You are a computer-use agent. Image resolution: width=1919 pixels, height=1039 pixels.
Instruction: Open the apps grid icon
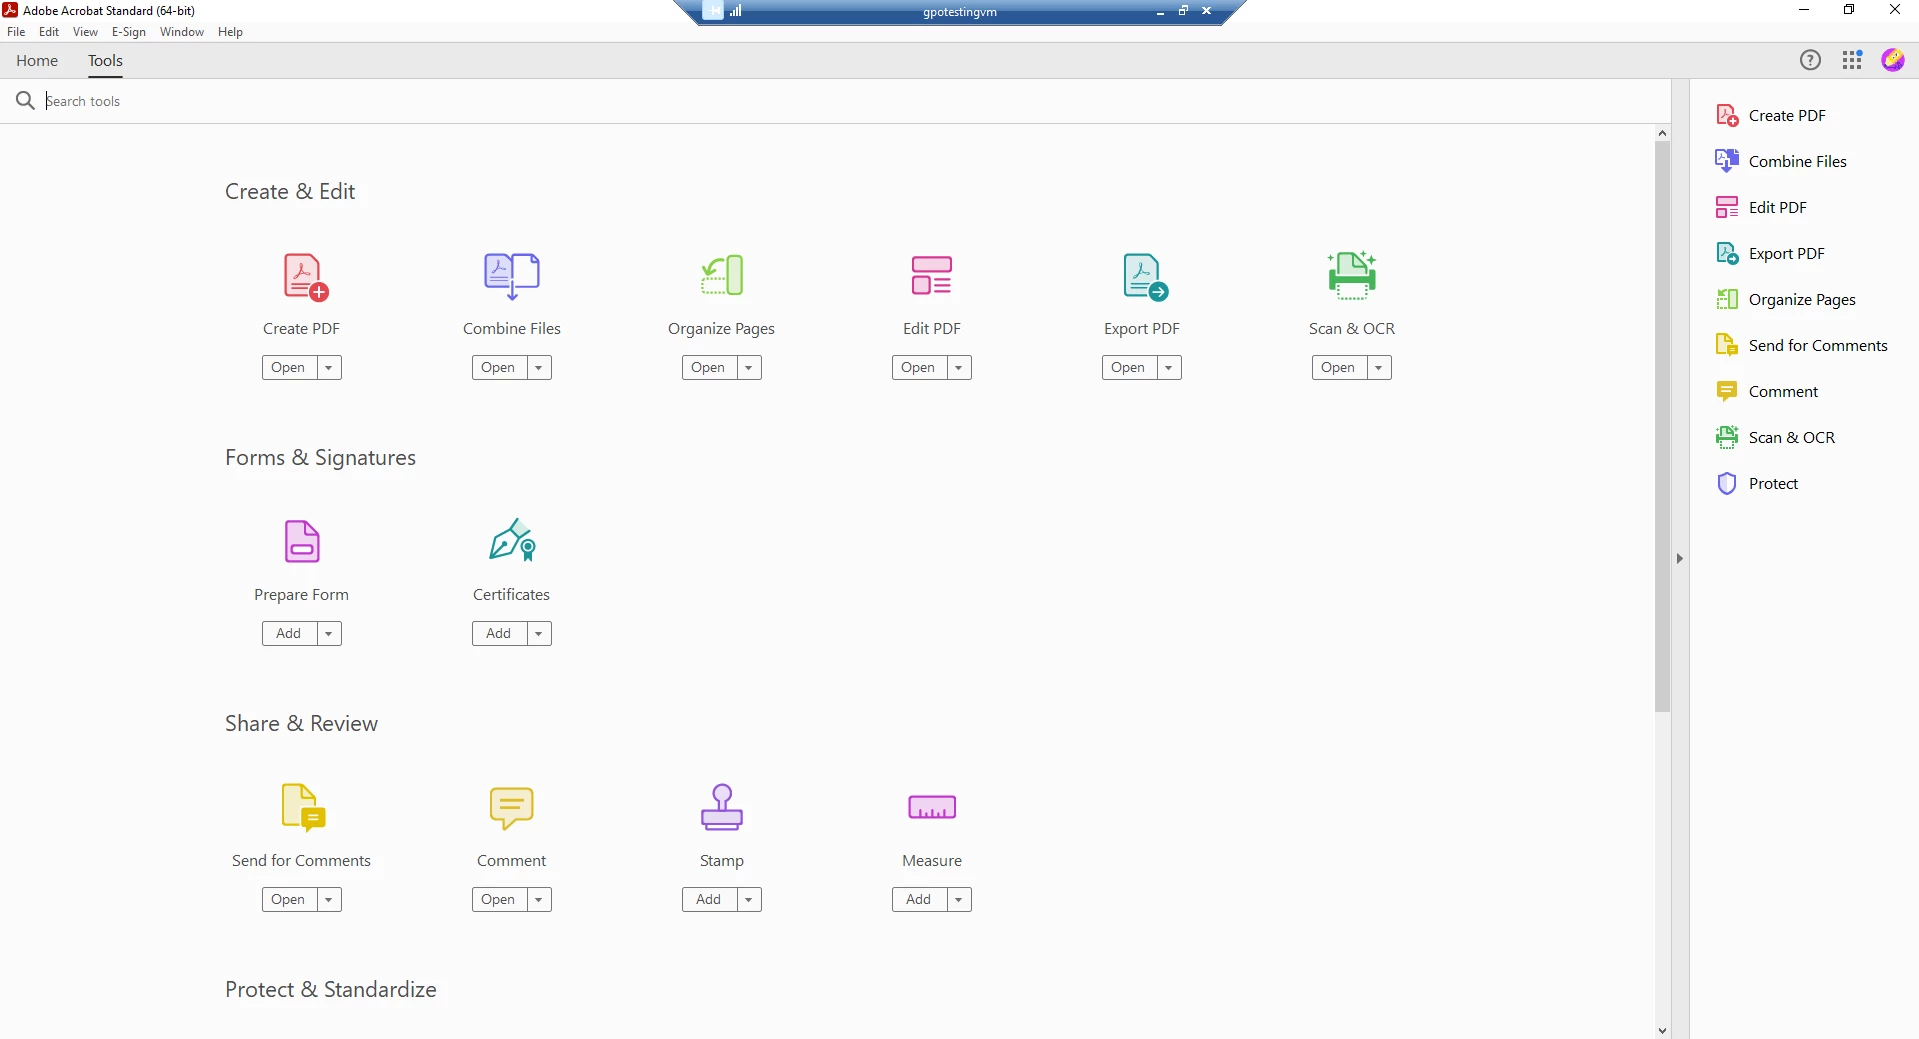click(1852, 60)
